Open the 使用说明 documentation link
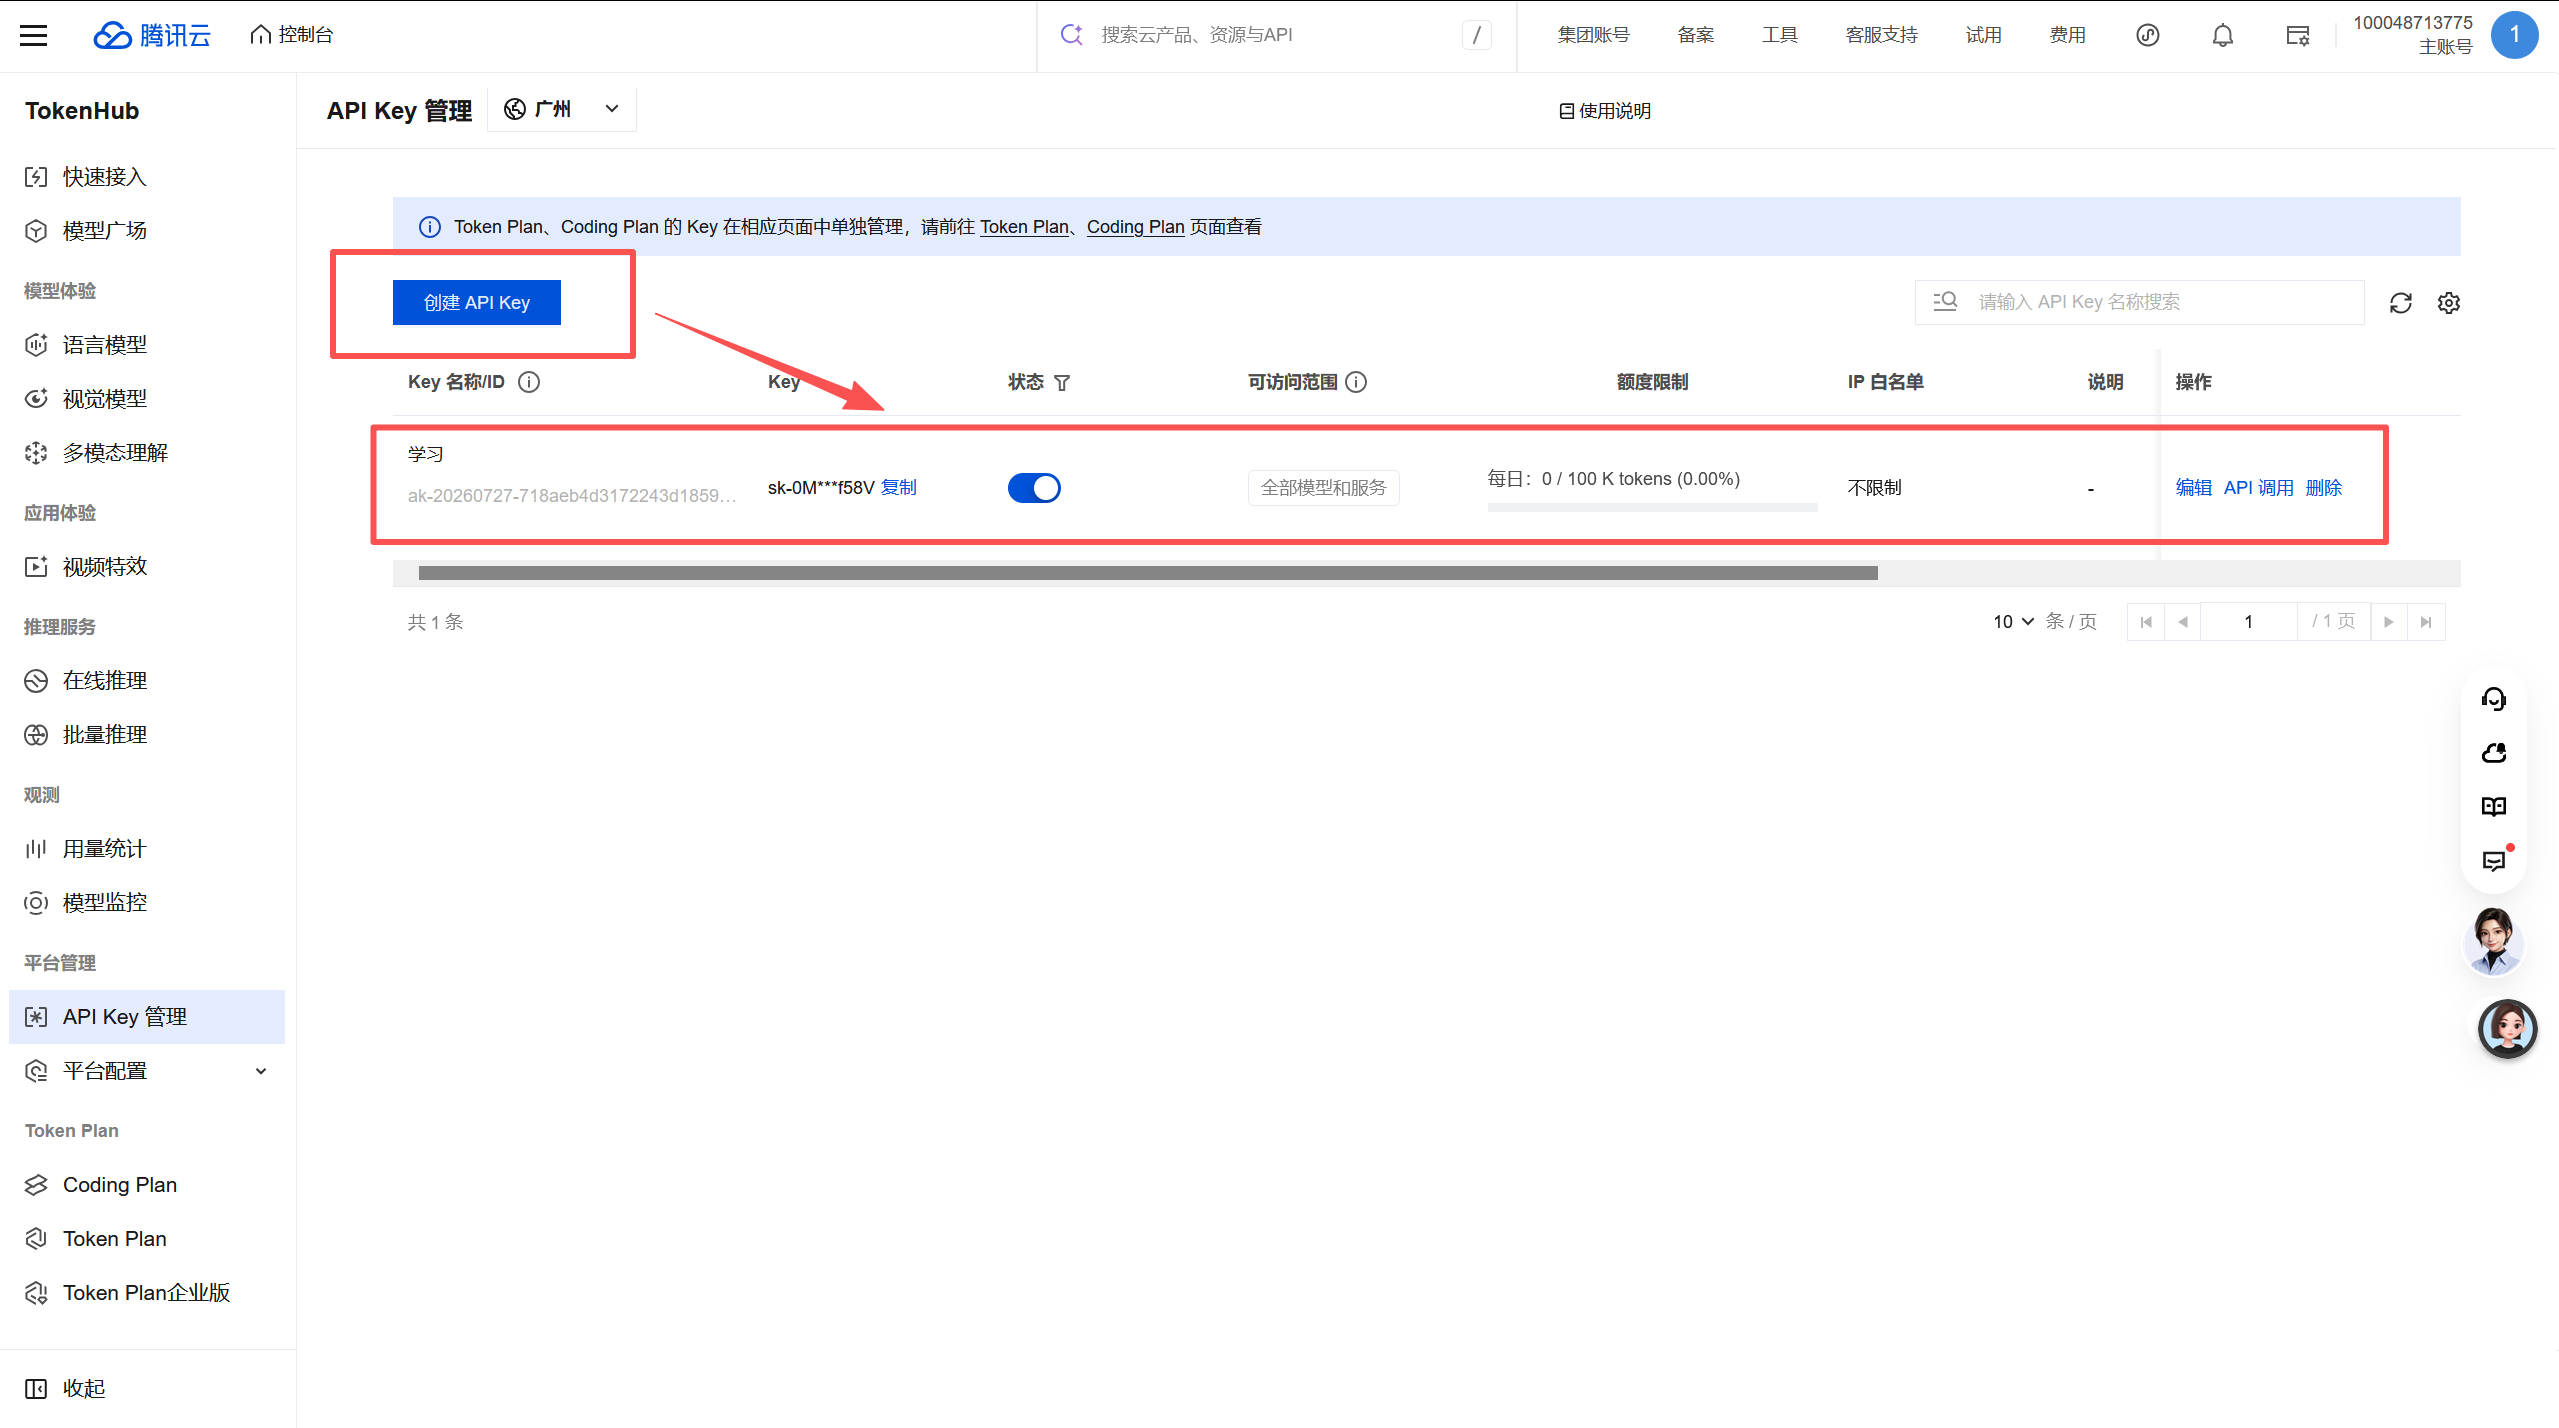2559x1428 pixels. 1605,111
